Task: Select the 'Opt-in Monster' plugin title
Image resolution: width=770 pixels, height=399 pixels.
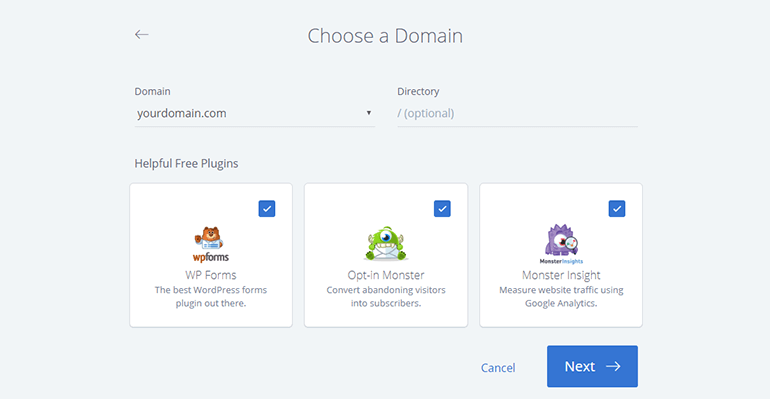Action: coord(386,275)
